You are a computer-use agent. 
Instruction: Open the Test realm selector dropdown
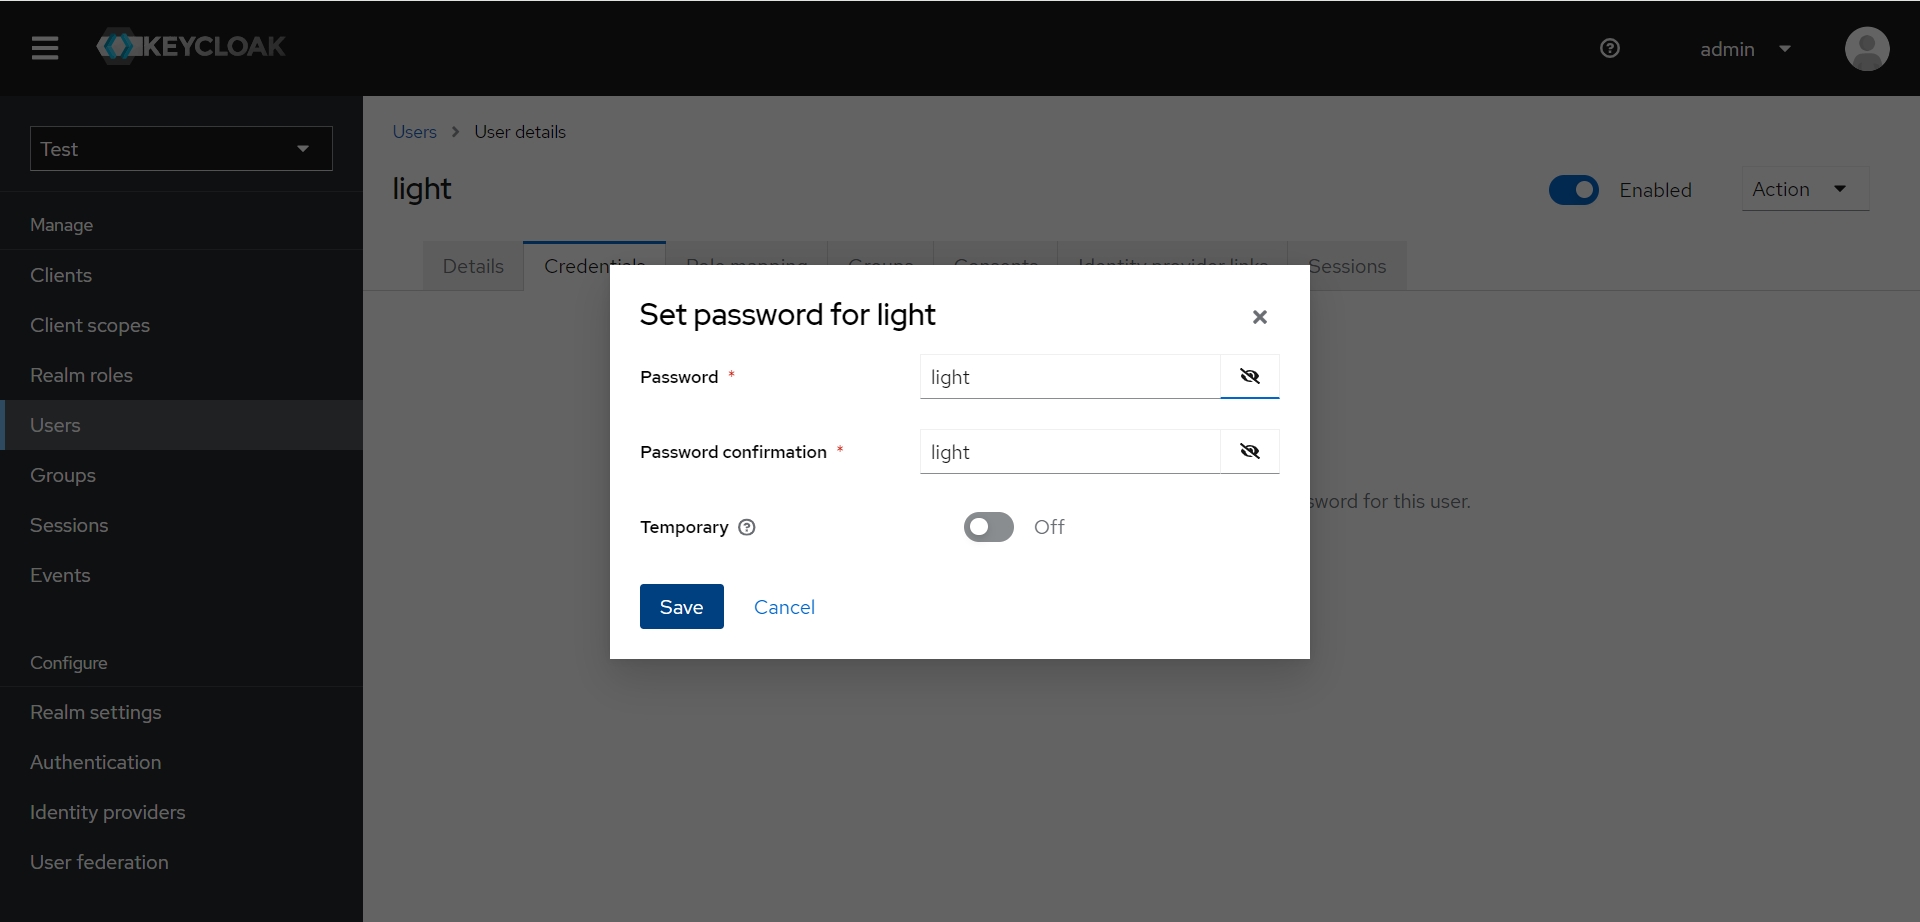pyautogui.click(x=181, y=149)
